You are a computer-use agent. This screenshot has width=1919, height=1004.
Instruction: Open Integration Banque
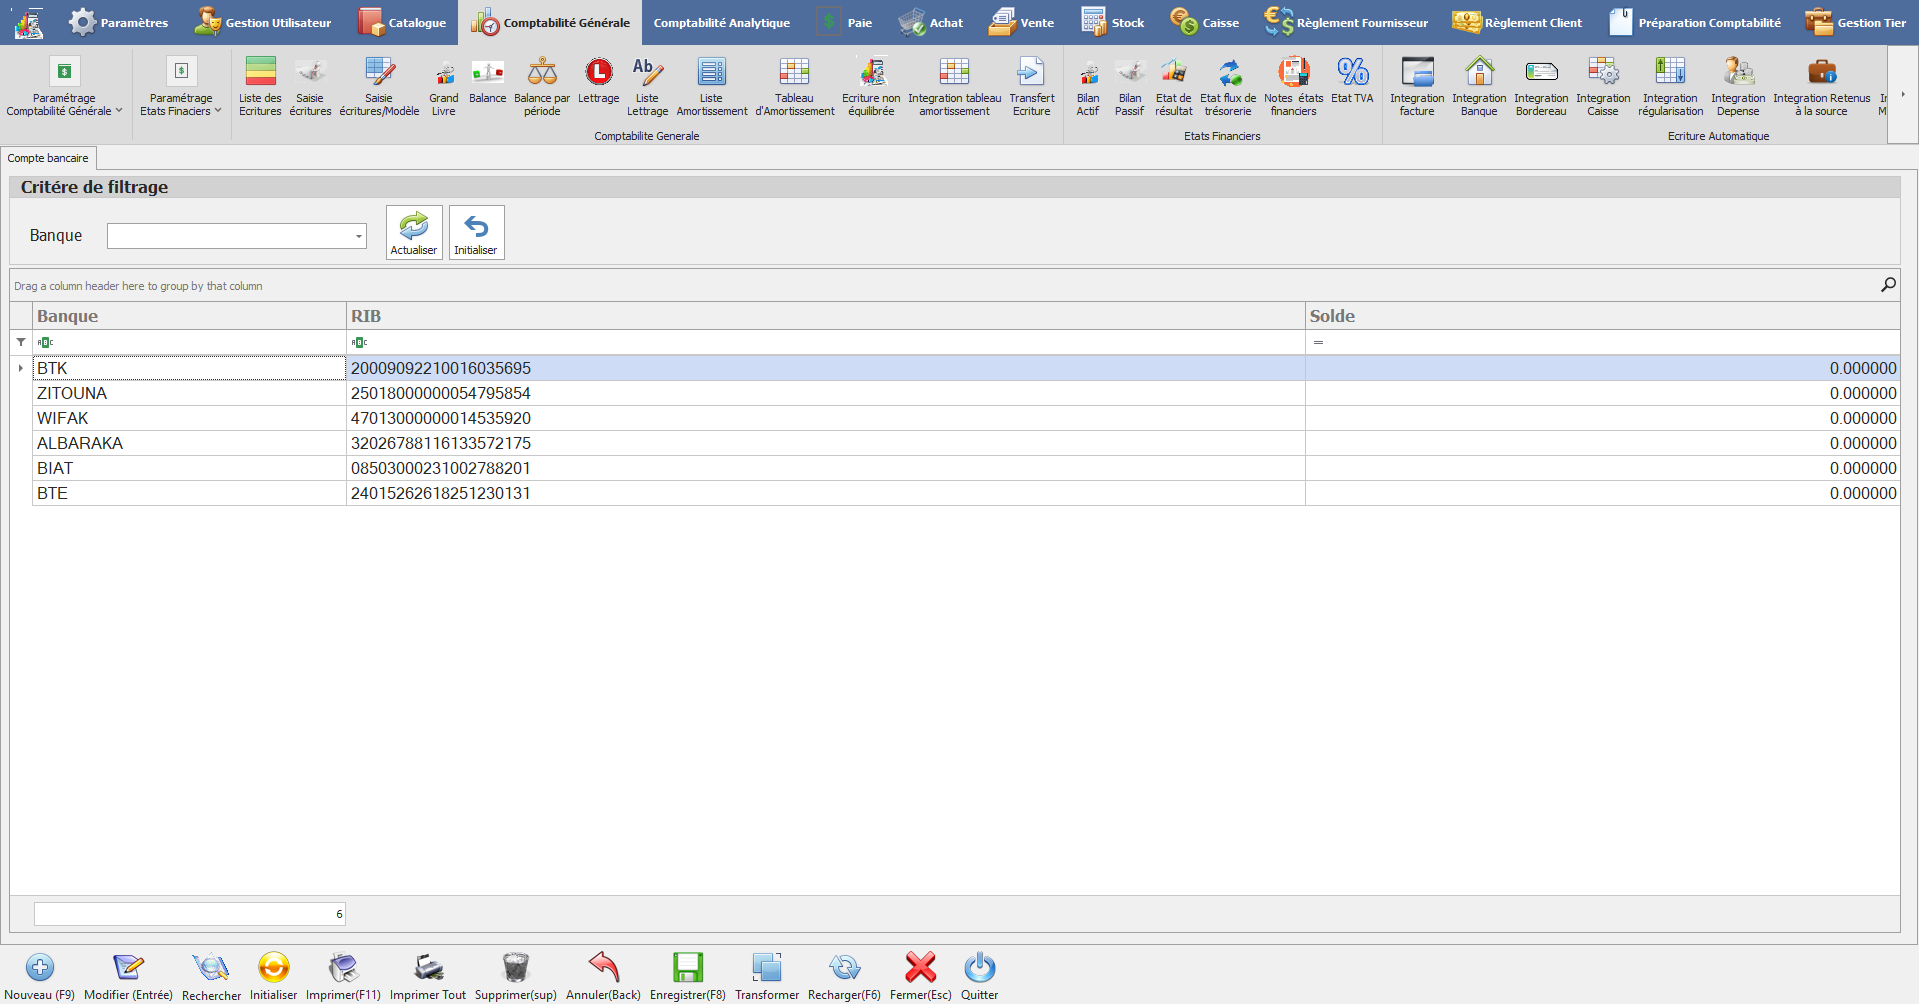[x=1479, y=86]
